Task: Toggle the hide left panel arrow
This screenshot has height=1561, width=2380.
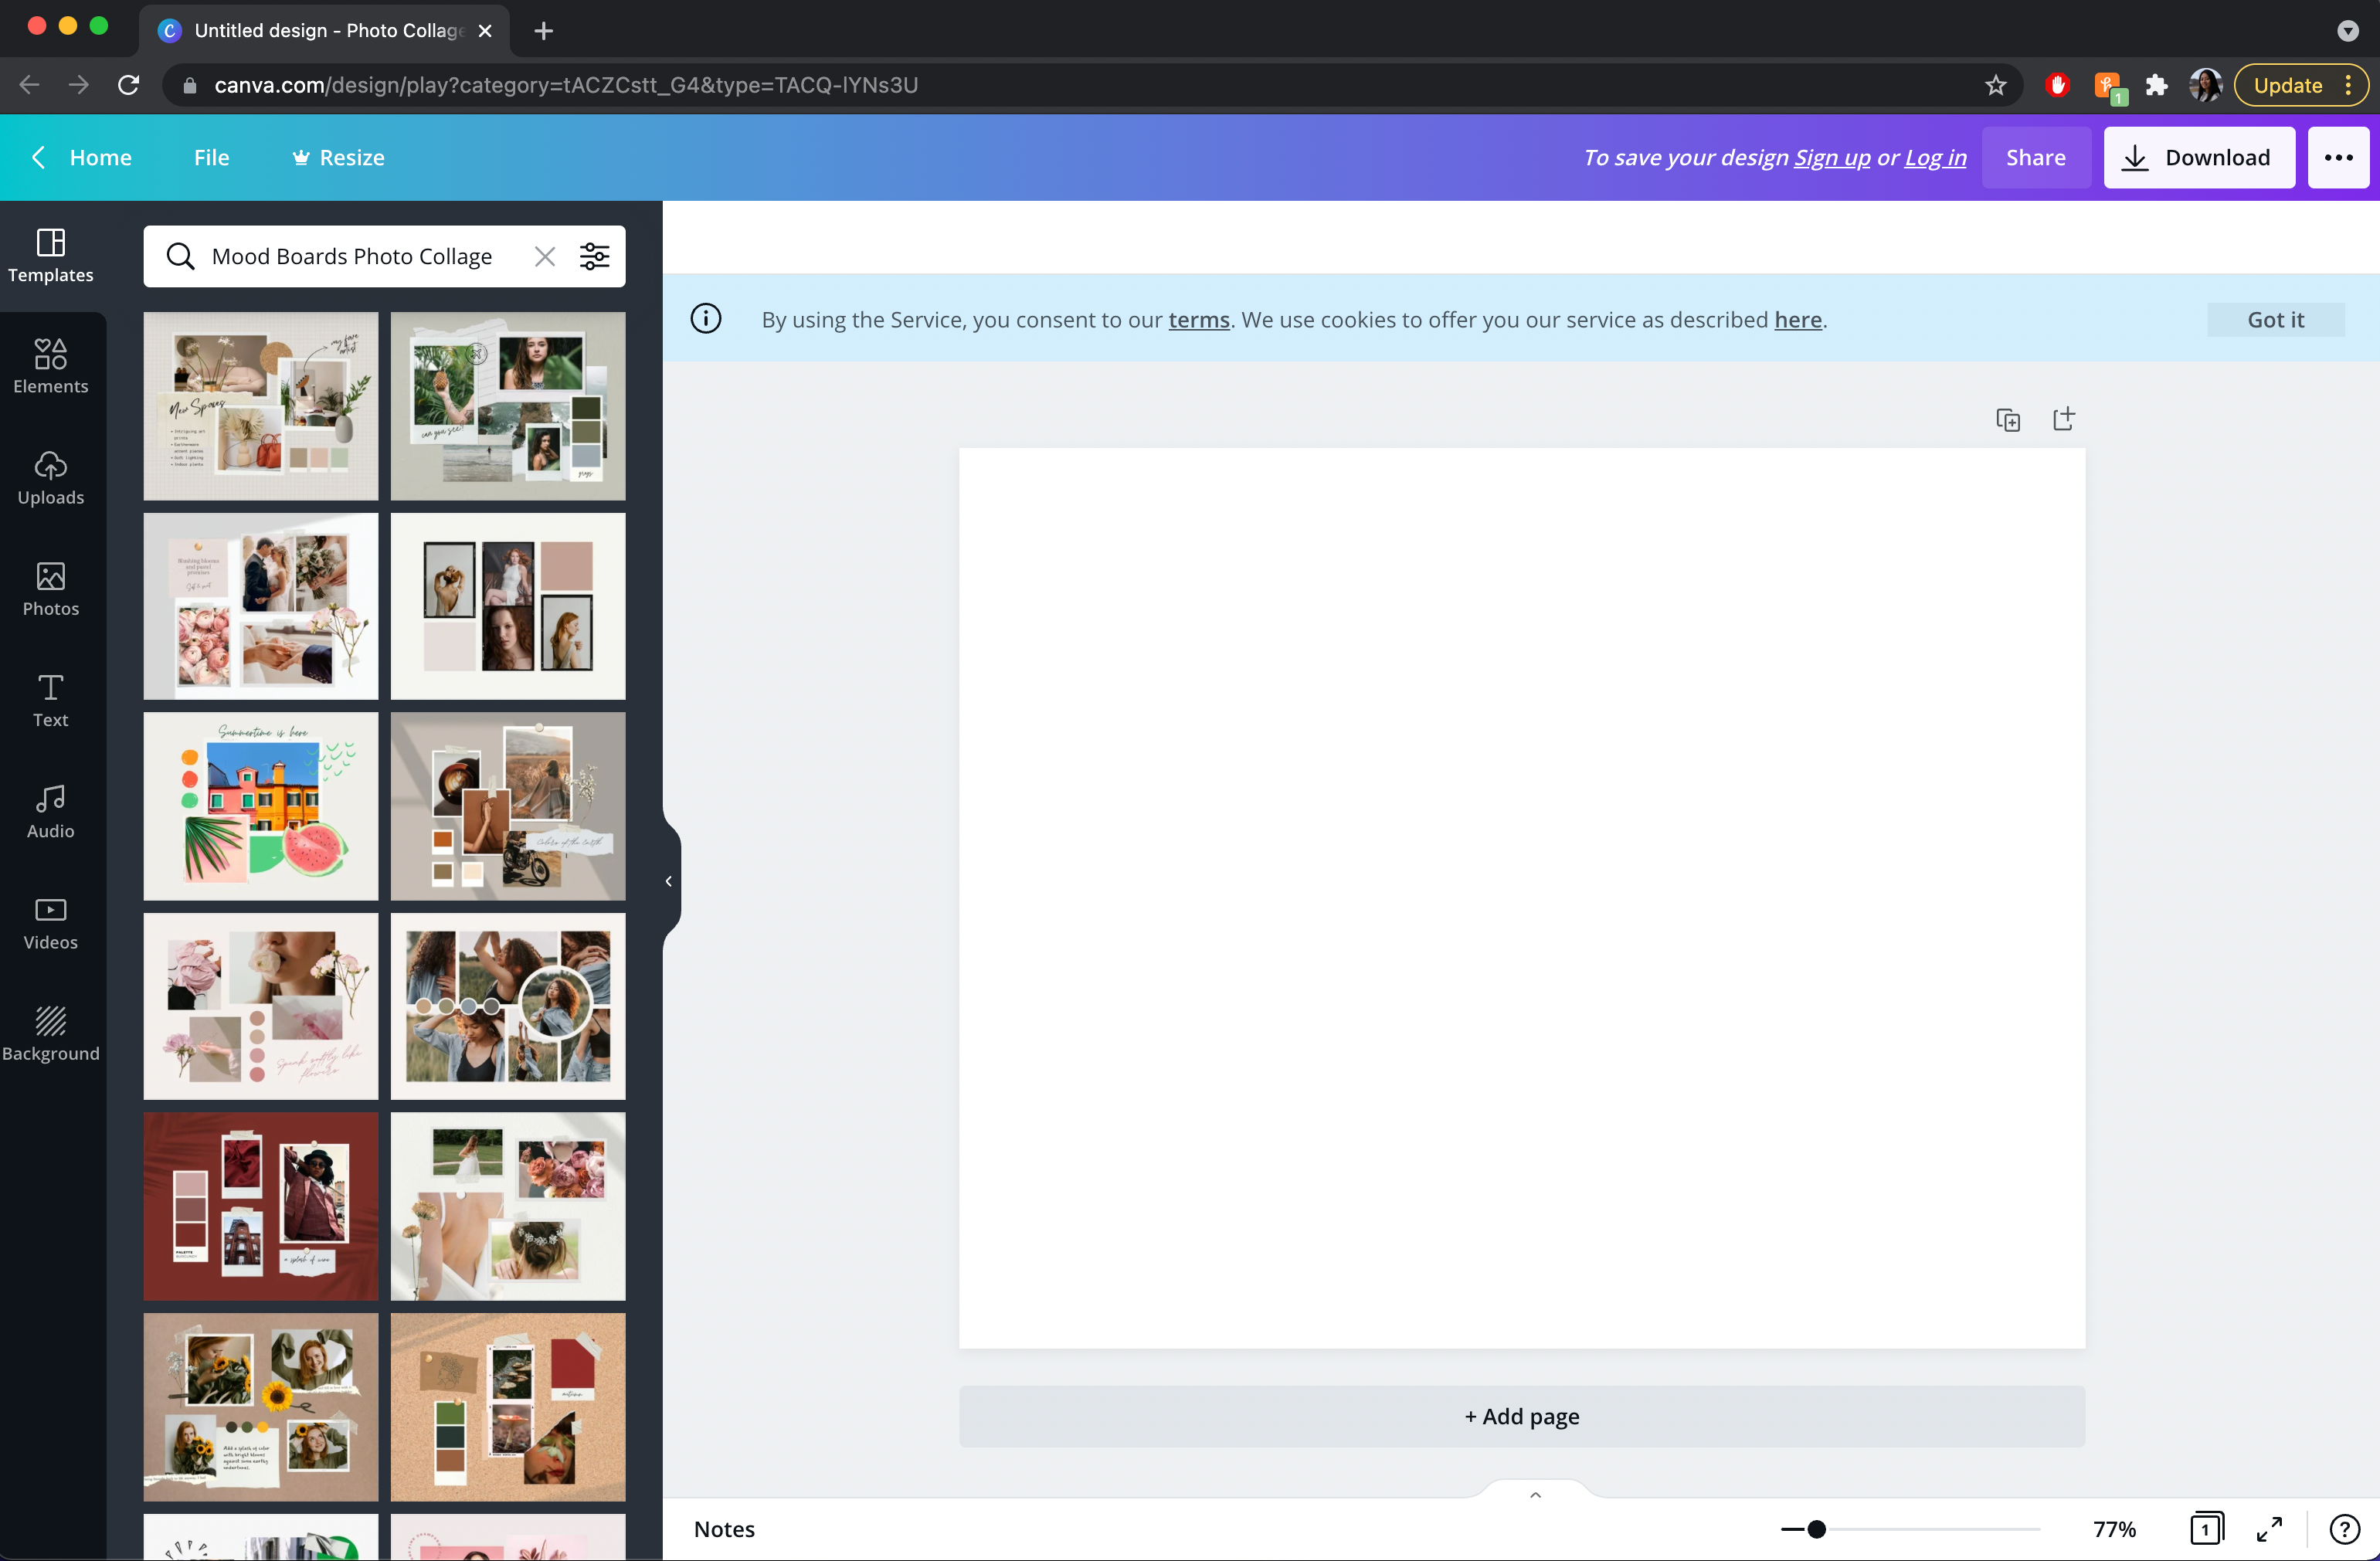Action: [669, 880]
